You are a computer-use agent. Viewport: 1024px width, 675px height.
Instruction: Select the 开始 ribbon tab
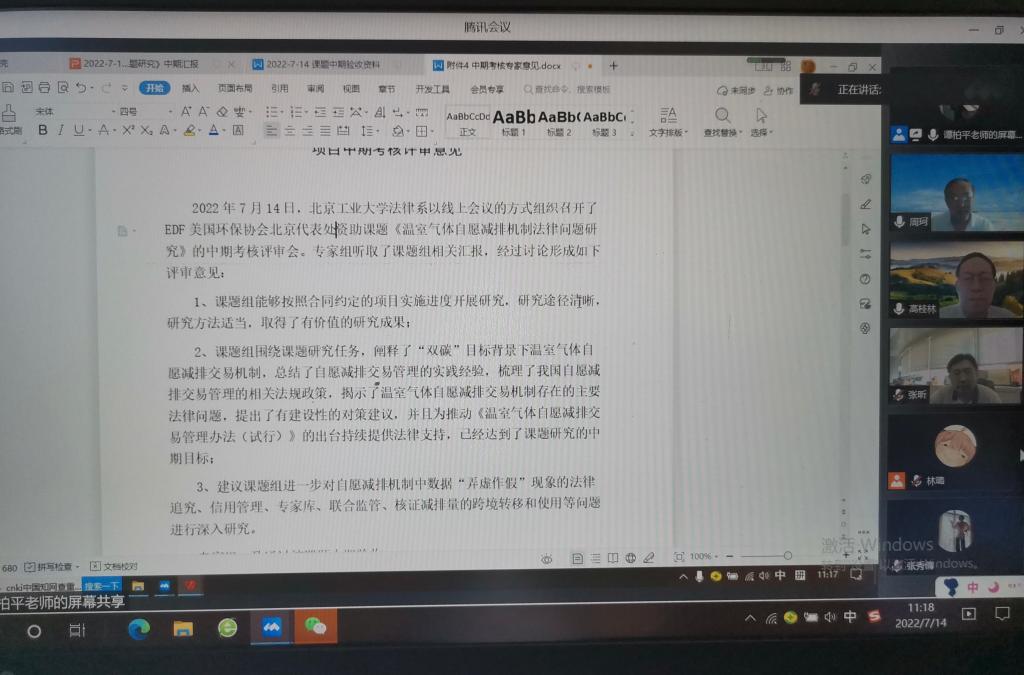coord(154,88)
